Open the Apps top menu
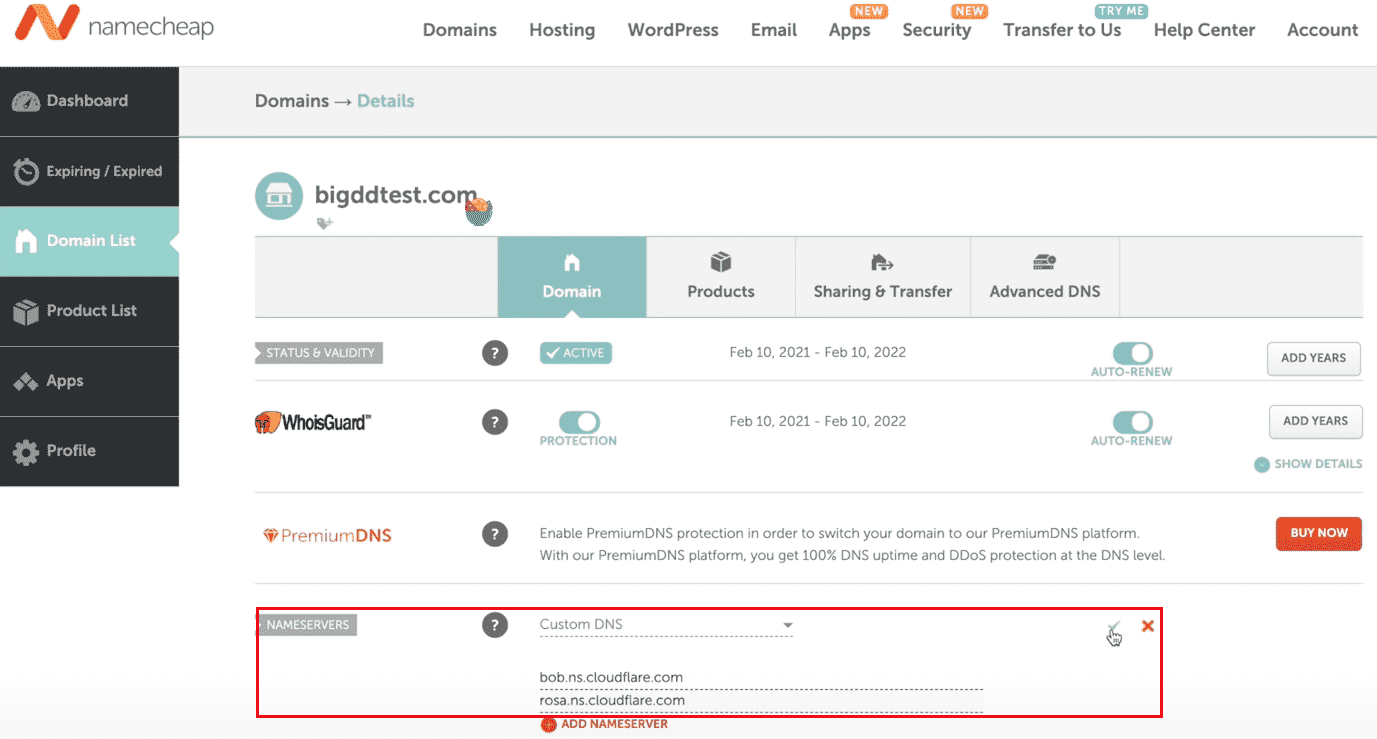Image resolution: width=1377 pixels, height=739 pixels. point(850,30)
